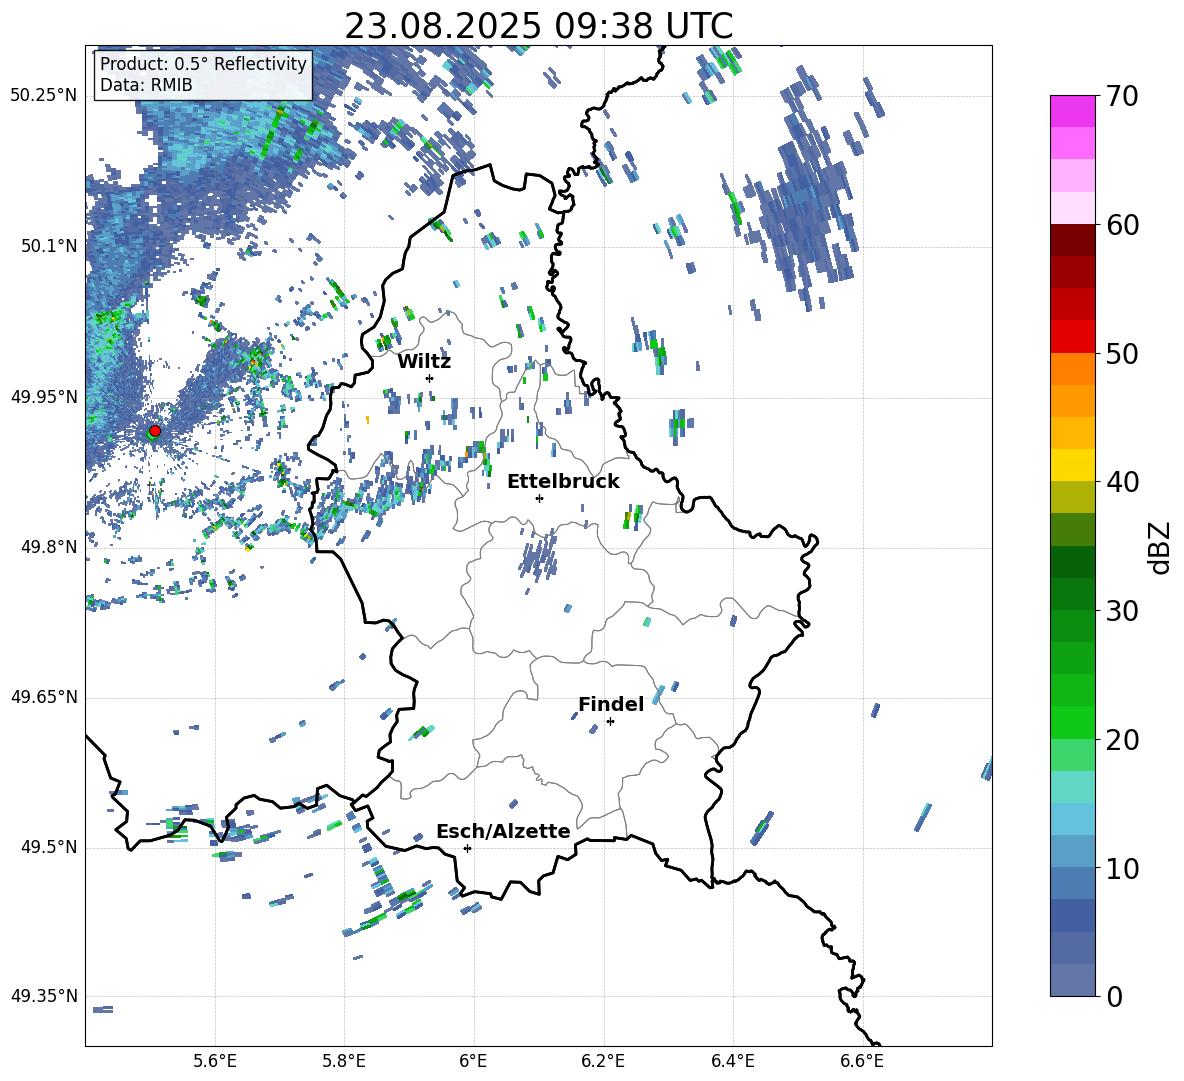The height and width of the screenshot is (1081, 1184).
Task: Click the colorbar tick value 50
Action: coord(1122,354)
